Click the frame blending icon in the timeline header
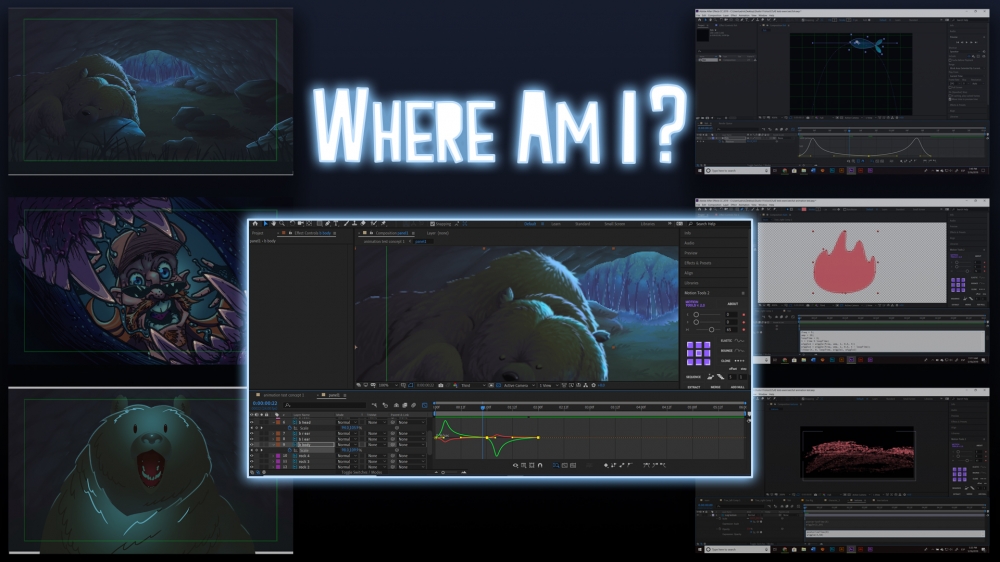1000x562 pixels. (404, 405)
